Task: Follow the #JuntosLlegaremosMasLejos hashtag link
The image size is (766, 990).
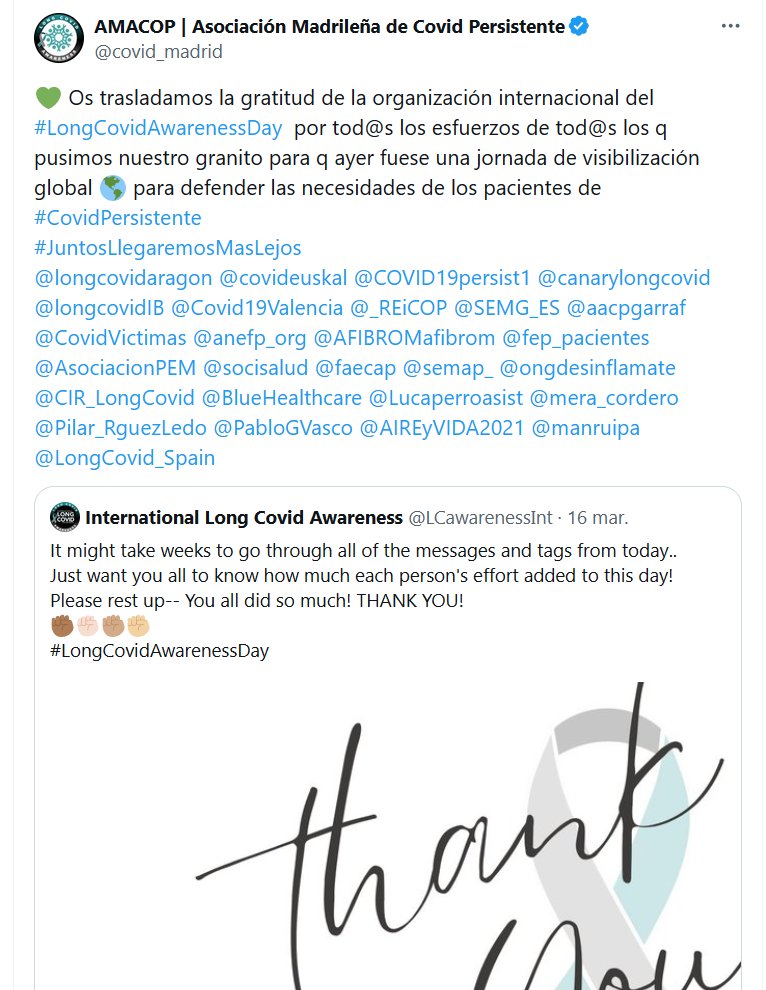Action: [168, 248]
